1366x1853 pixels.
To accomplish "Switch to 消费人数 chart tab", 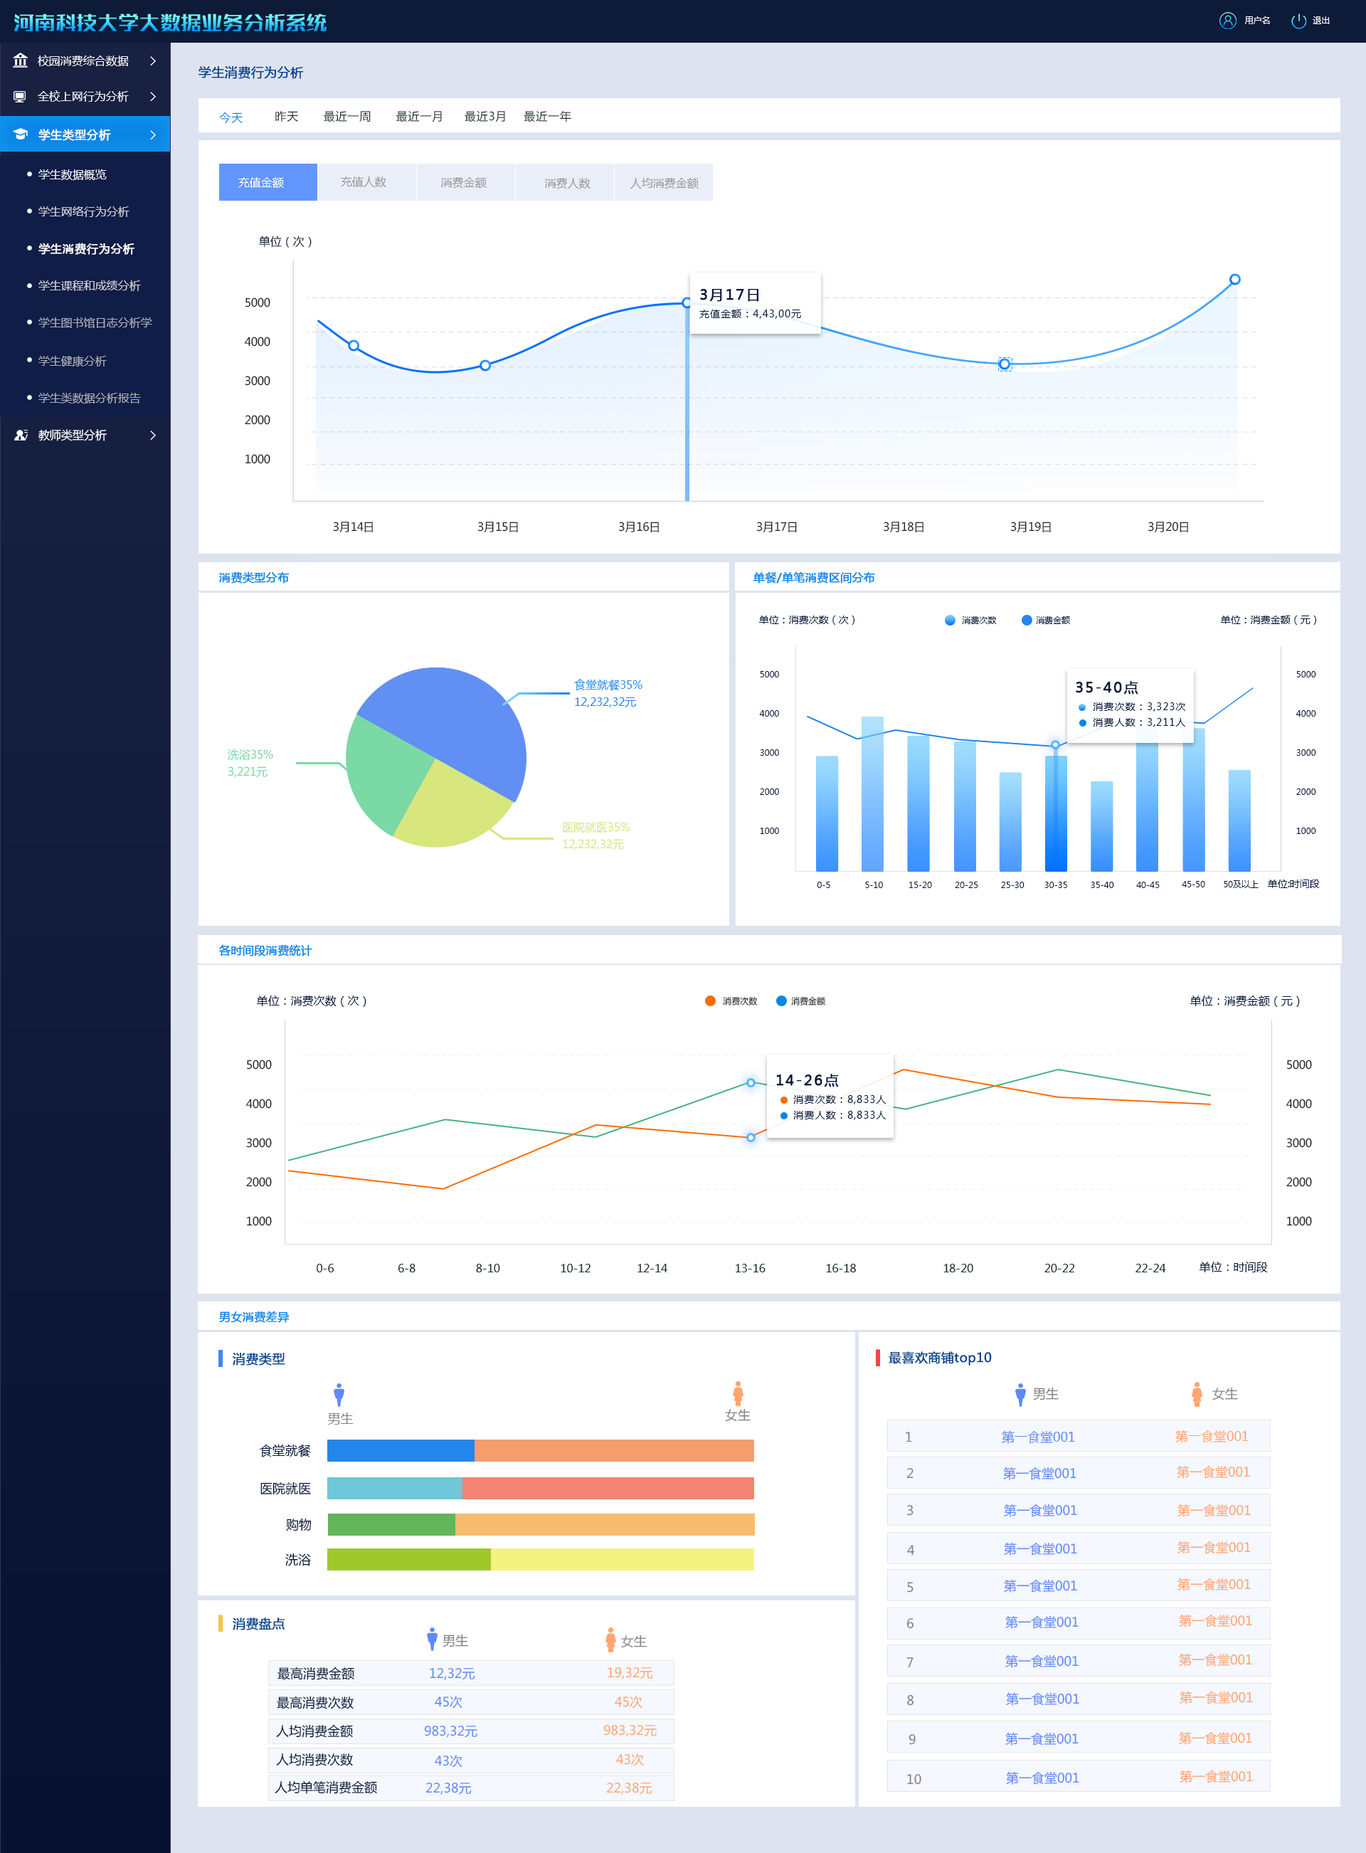I will click(565, 182).
